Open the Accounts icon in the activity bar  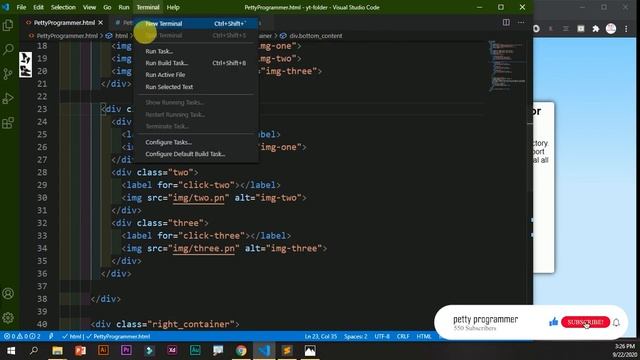tap(8, 293)
